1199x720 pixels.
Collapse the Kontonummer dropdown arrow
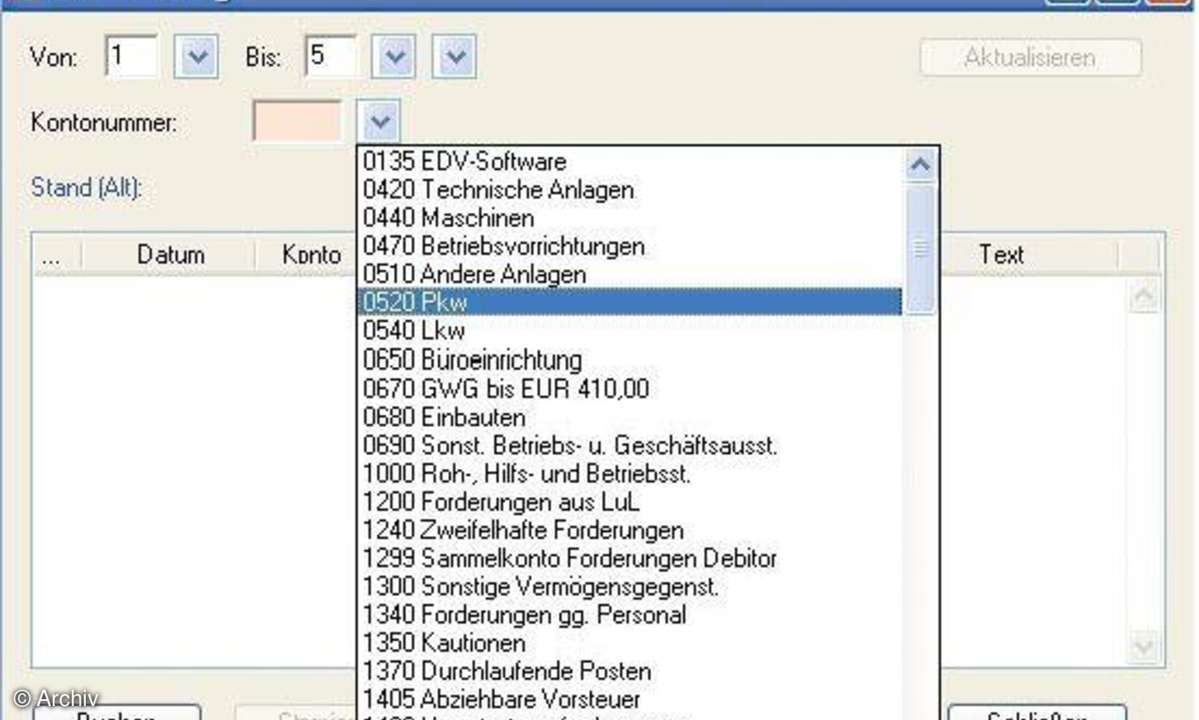380,123
